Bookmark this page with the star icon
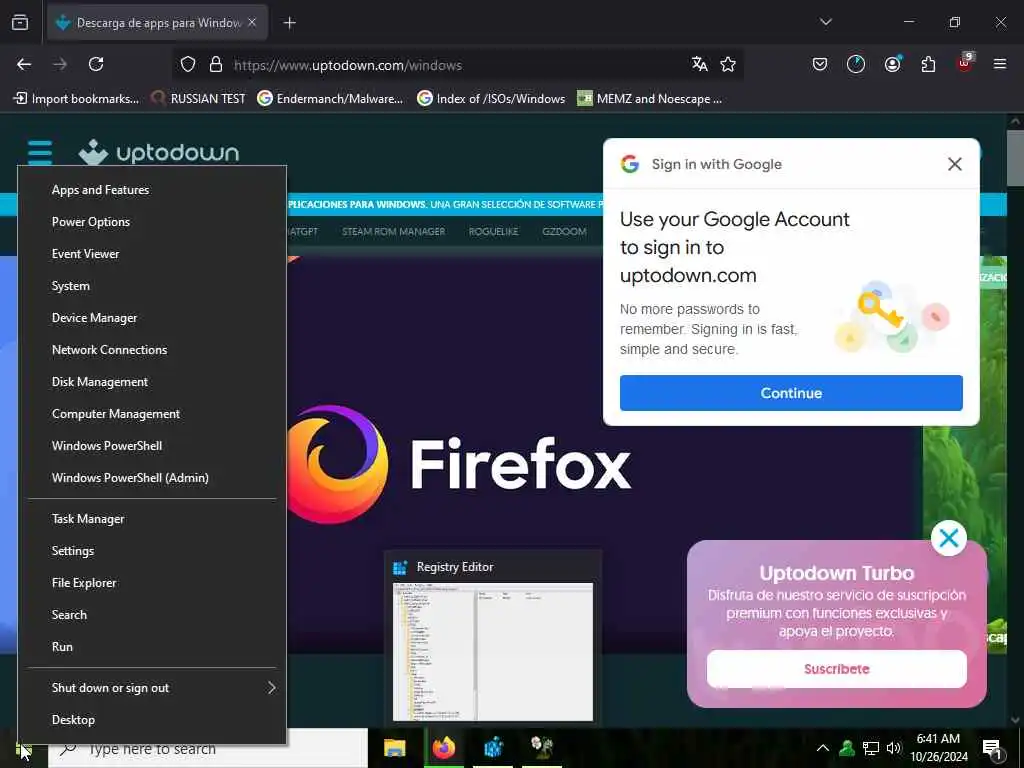This screenshot has height=768, width=1024. [x=728, y=64]
